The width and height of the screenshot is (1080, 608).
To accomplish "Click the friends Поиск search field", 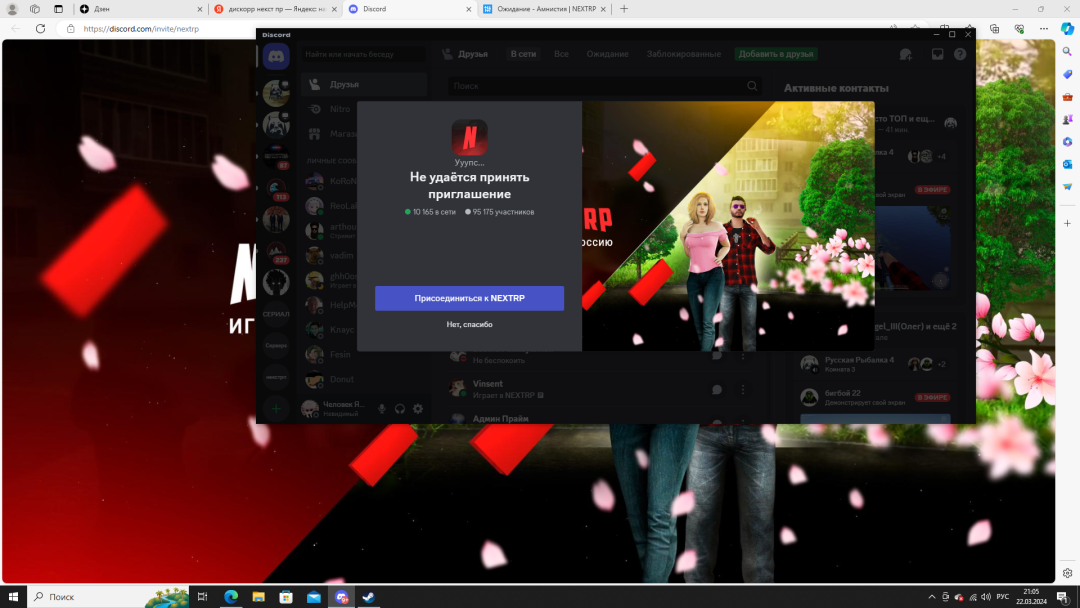I will click(605, 86).
